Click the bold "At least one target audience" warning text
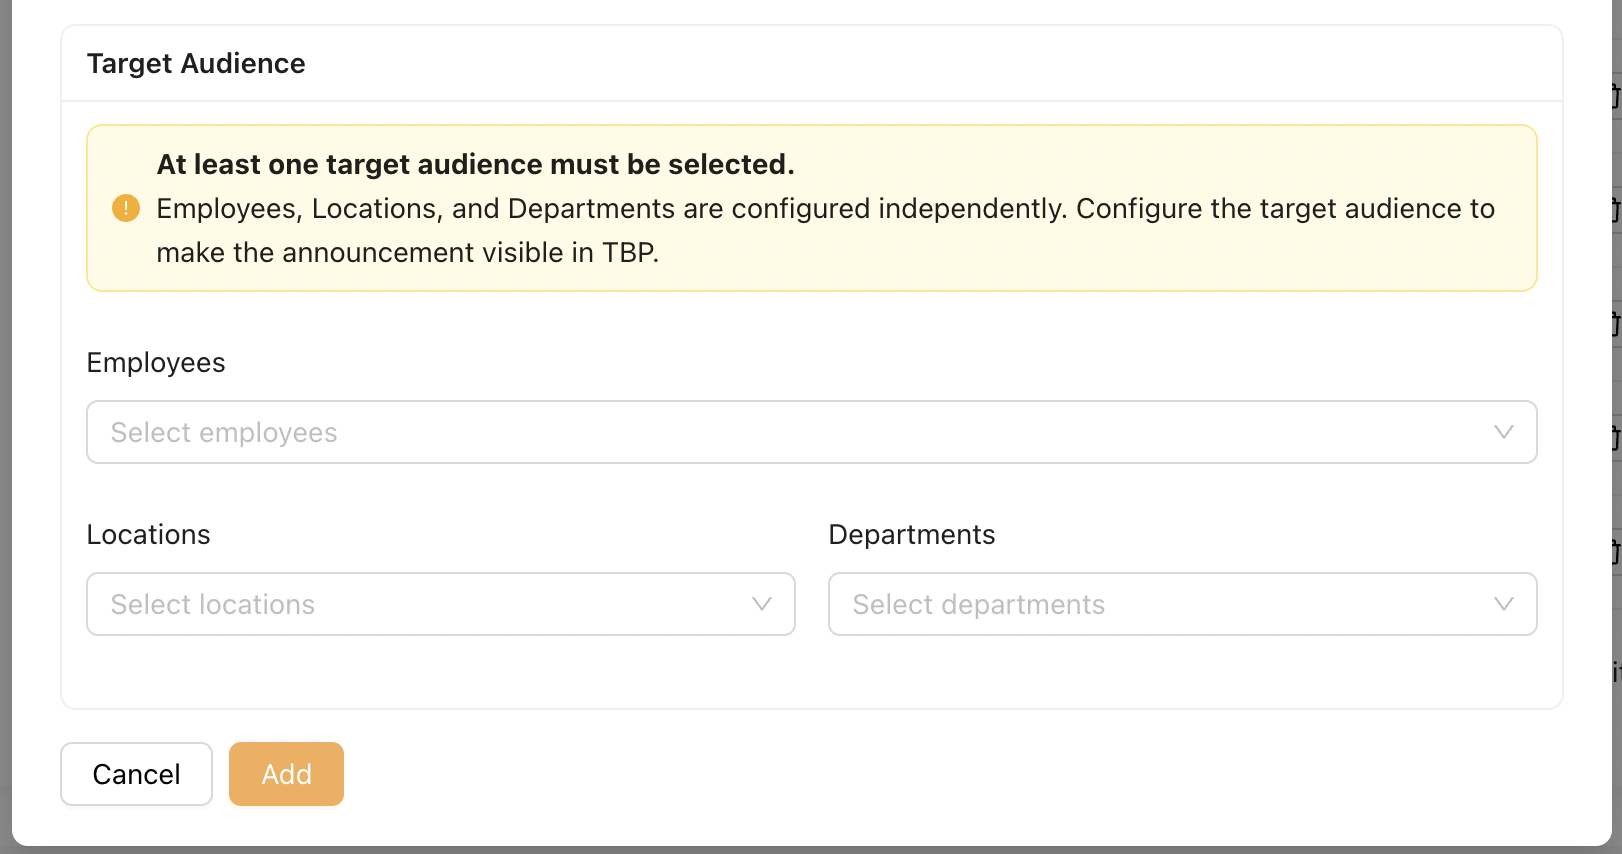The image size is (1622, 854). (475, 165)
